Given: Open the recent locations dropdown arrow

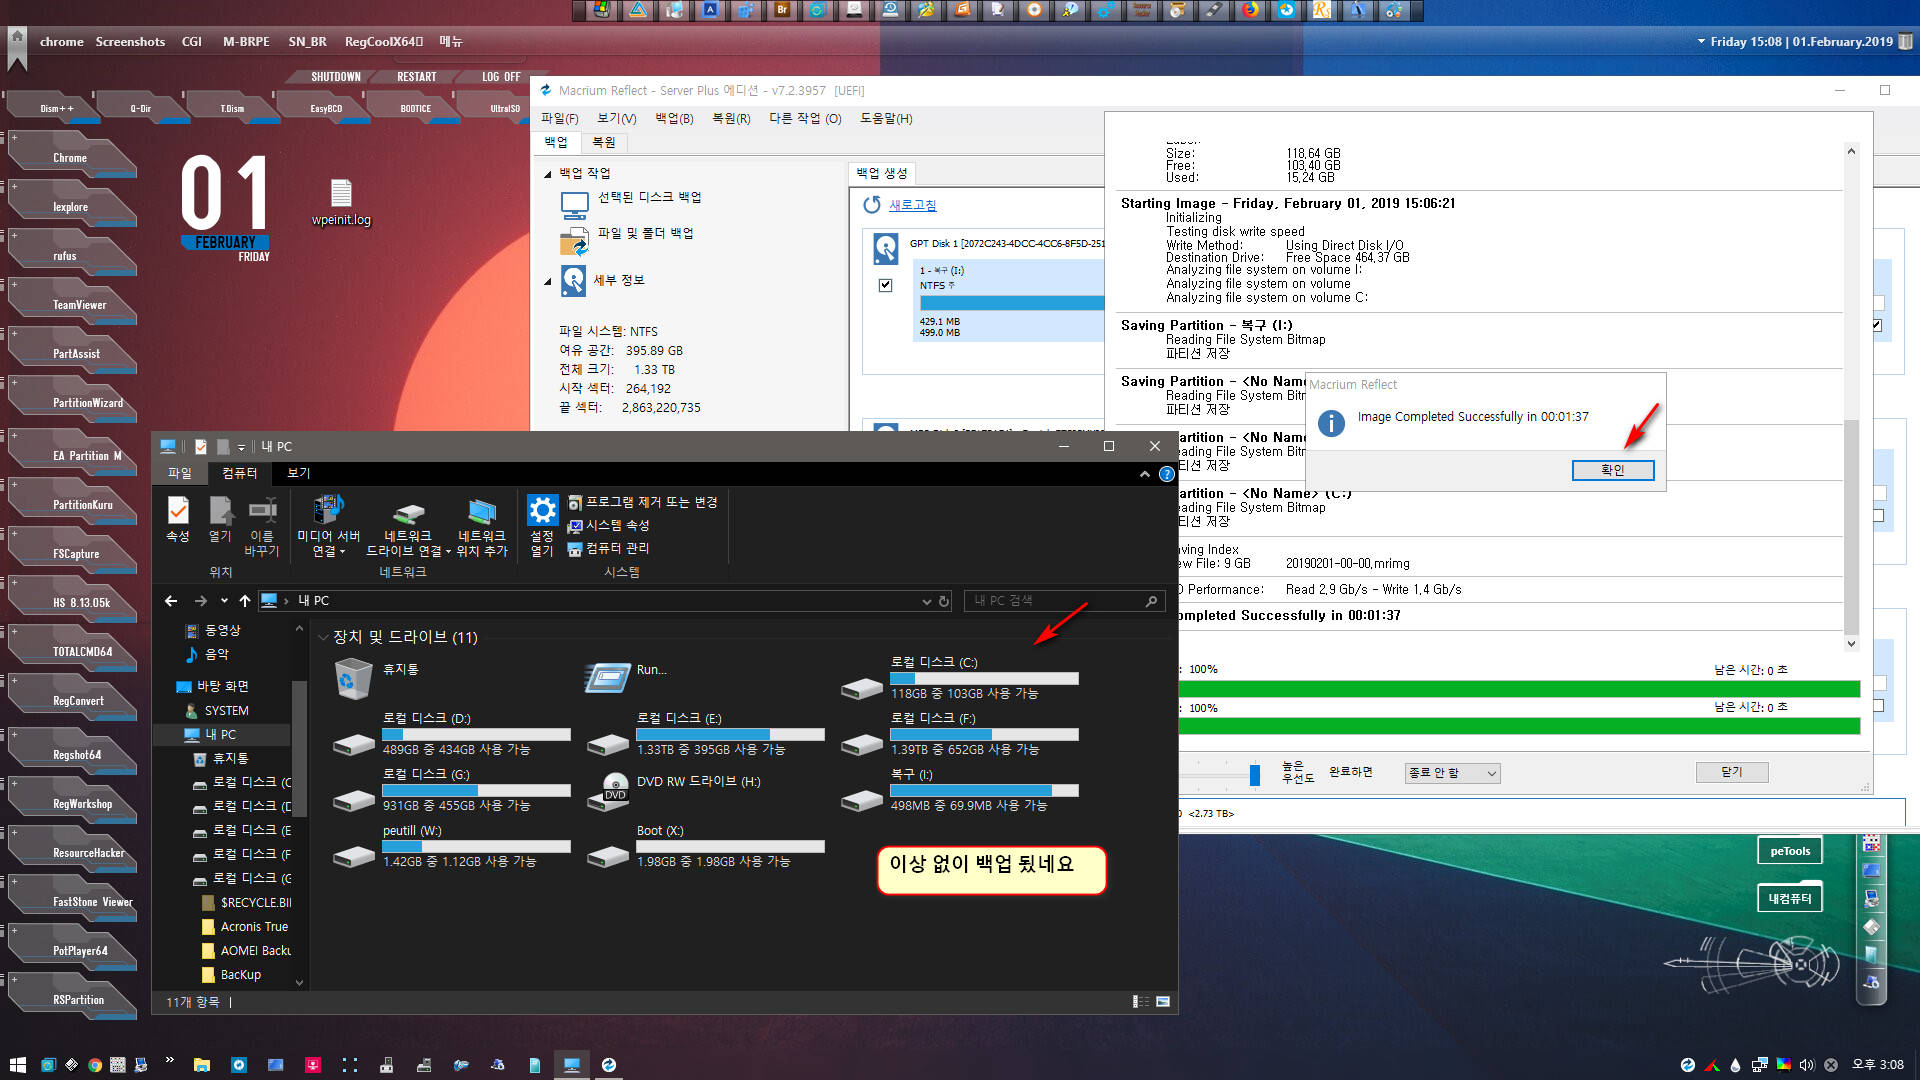Looking at the screenshot, I should [224, 601].
